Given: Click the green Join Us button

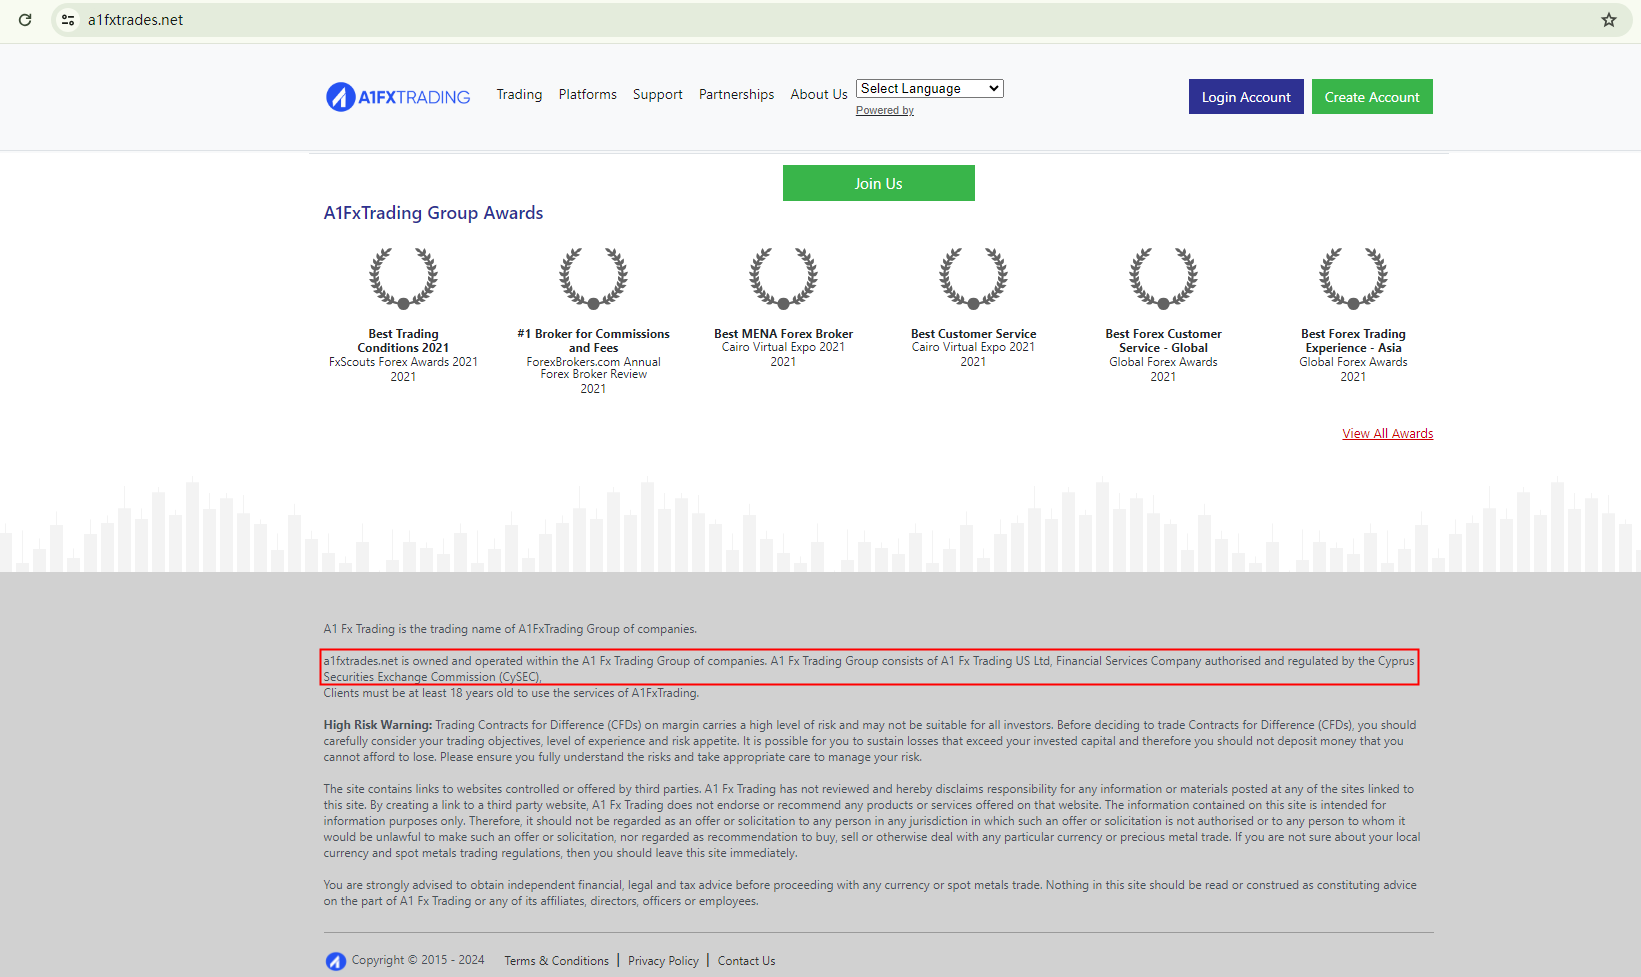Looking at the screenshot, I should [878, 183].
